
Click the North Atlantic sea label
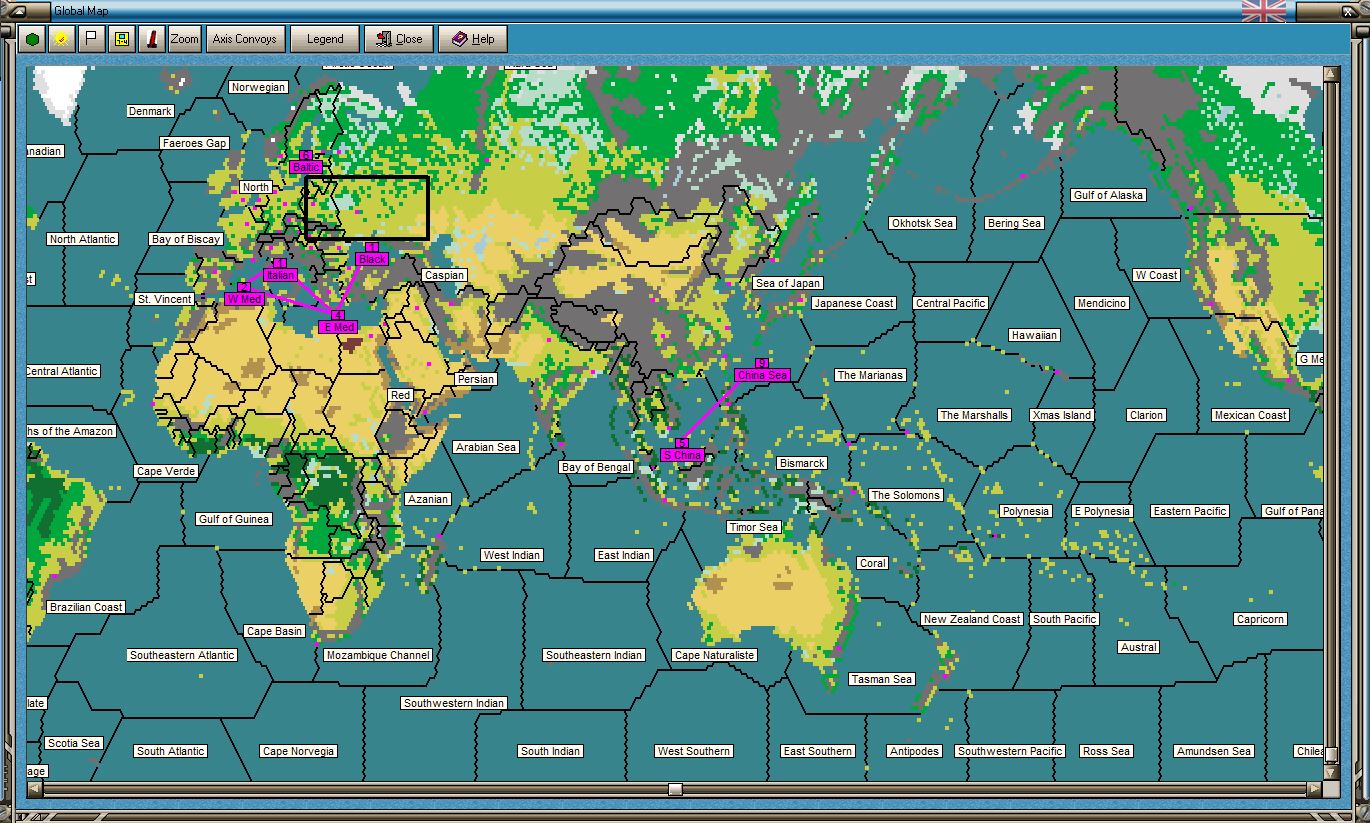pos(83,239)
